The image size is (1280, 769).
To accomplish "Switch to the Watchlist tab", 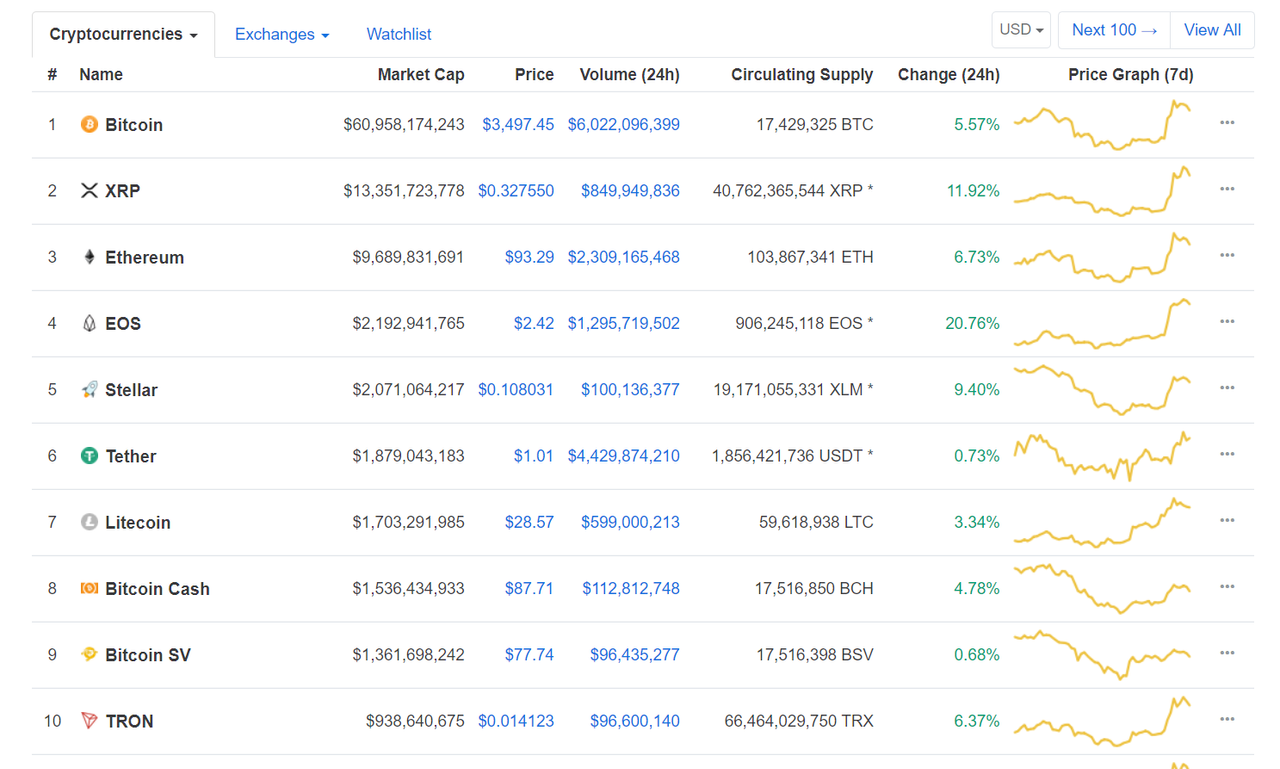I will [x=399, y=35].
